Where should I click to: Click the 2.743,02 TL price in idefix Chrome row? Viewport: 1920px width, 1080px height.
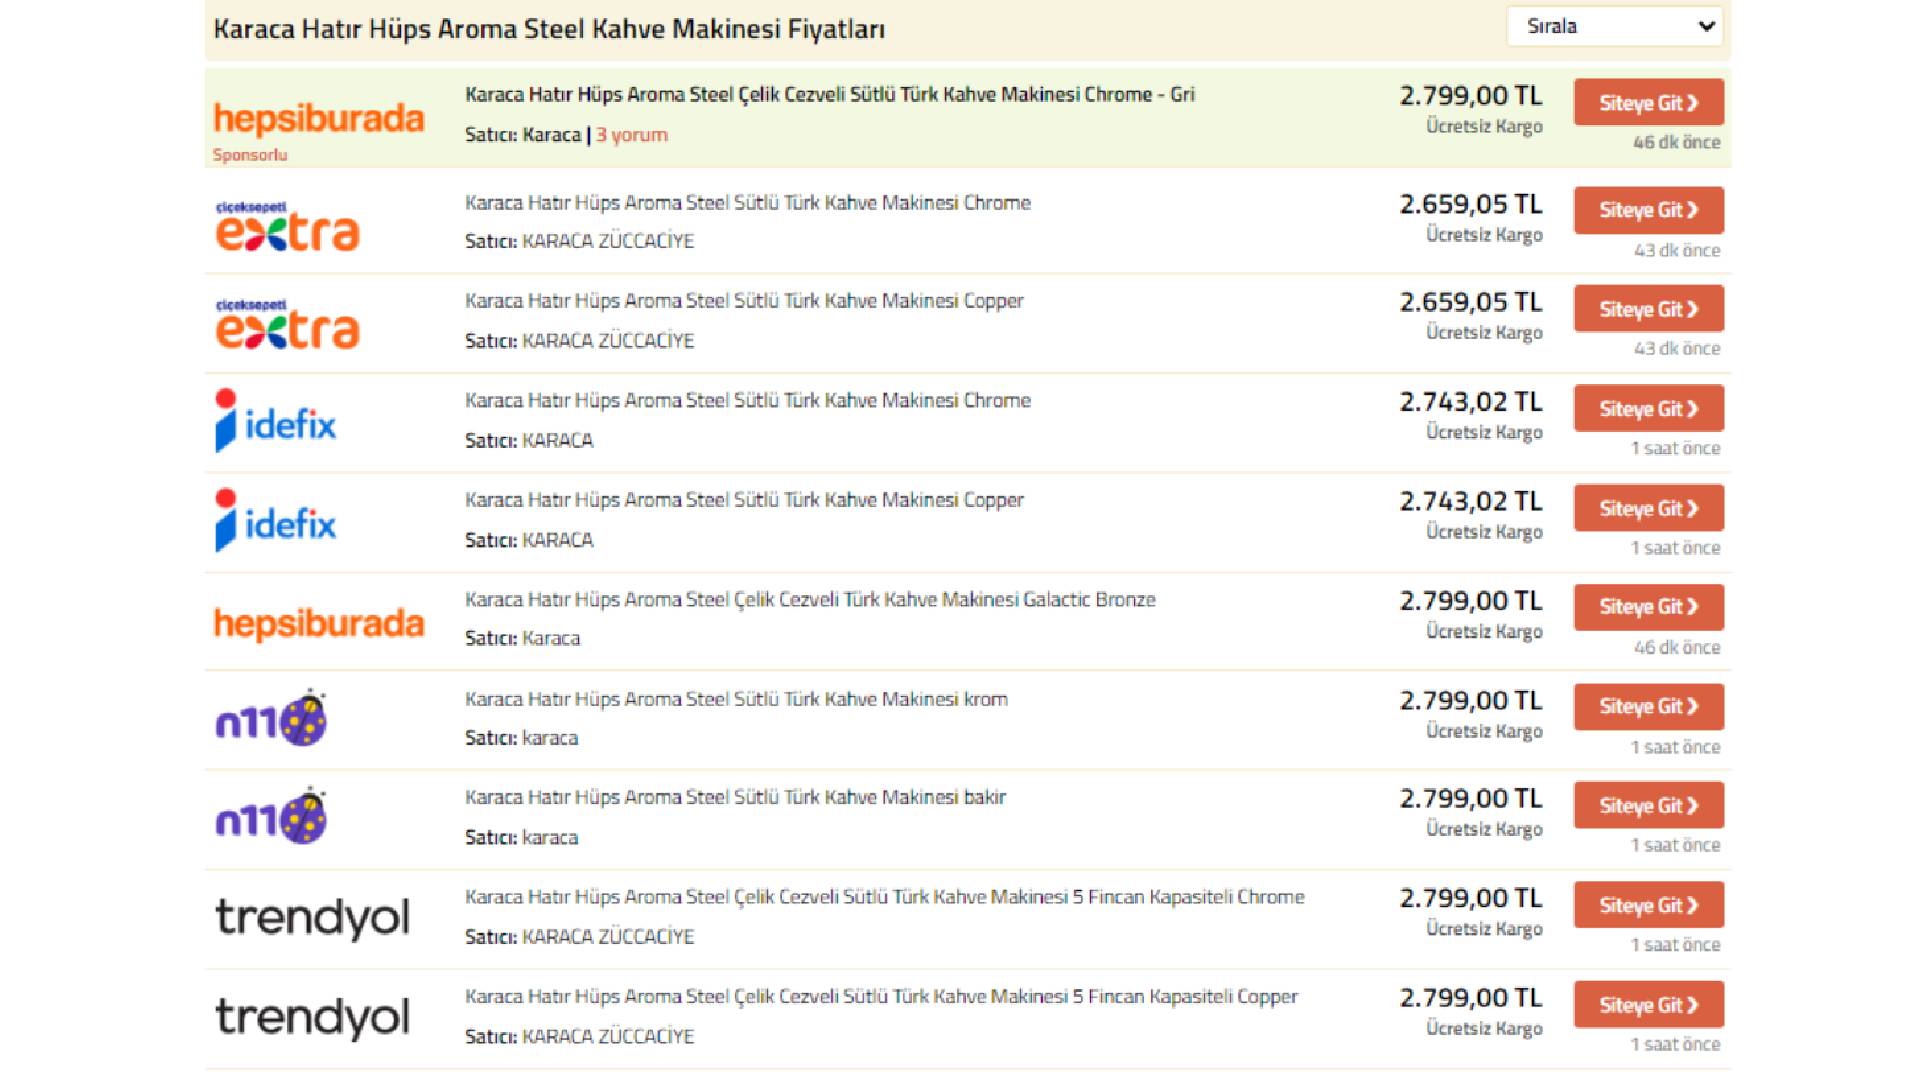coord(1471,402)
